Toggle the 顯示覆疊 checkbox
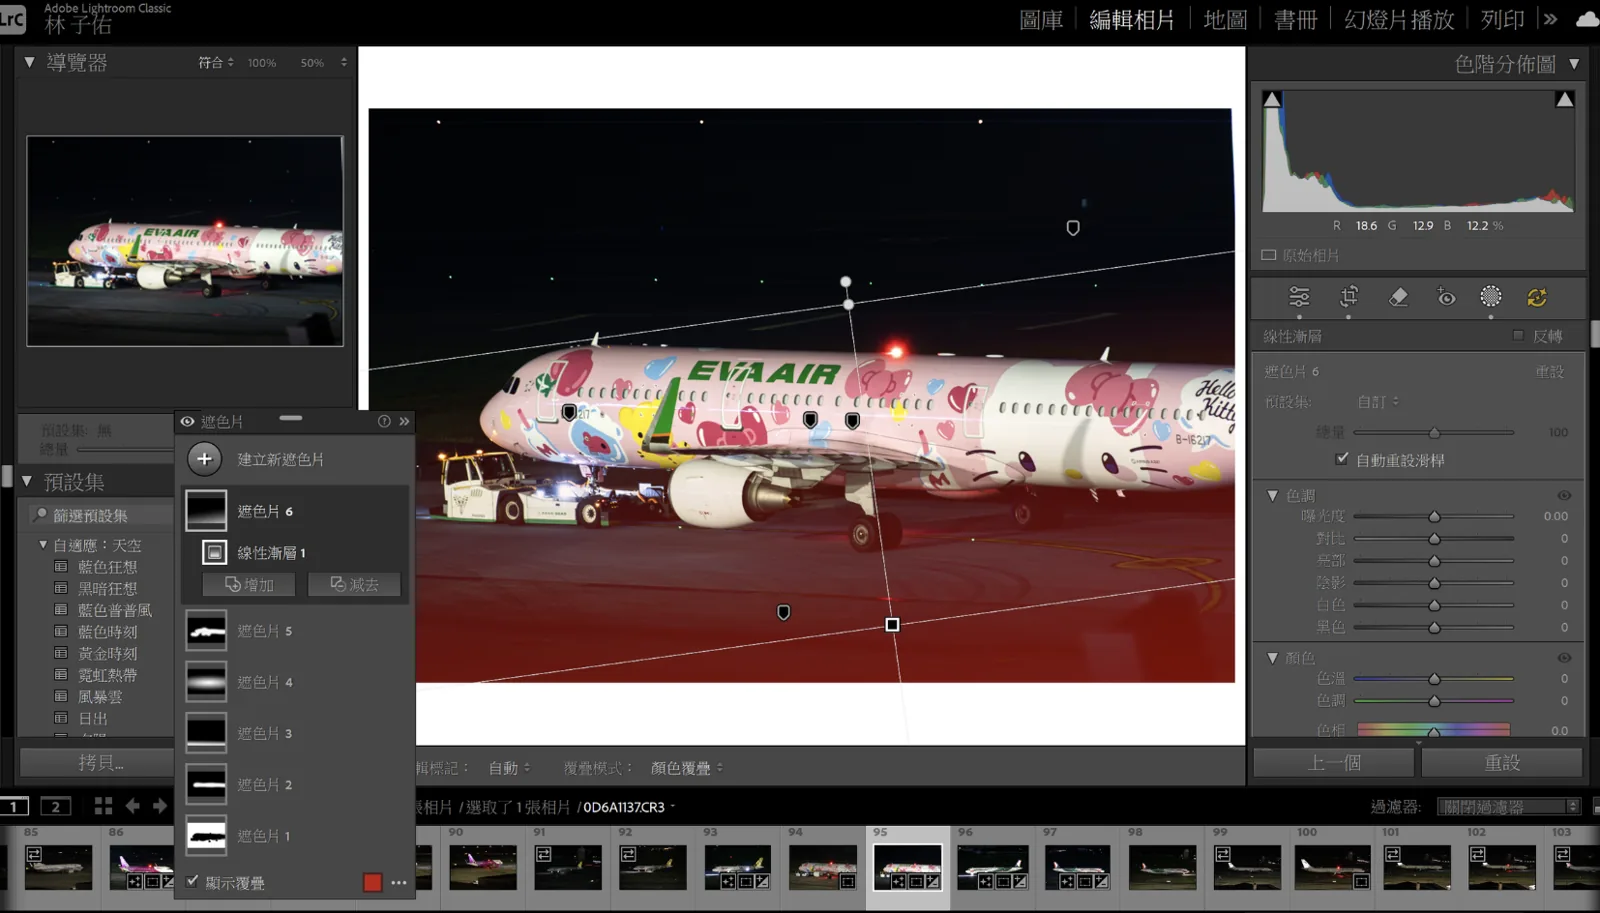Screen dimensions: 1600x913 pyautogui.click(x=193, y=881)
